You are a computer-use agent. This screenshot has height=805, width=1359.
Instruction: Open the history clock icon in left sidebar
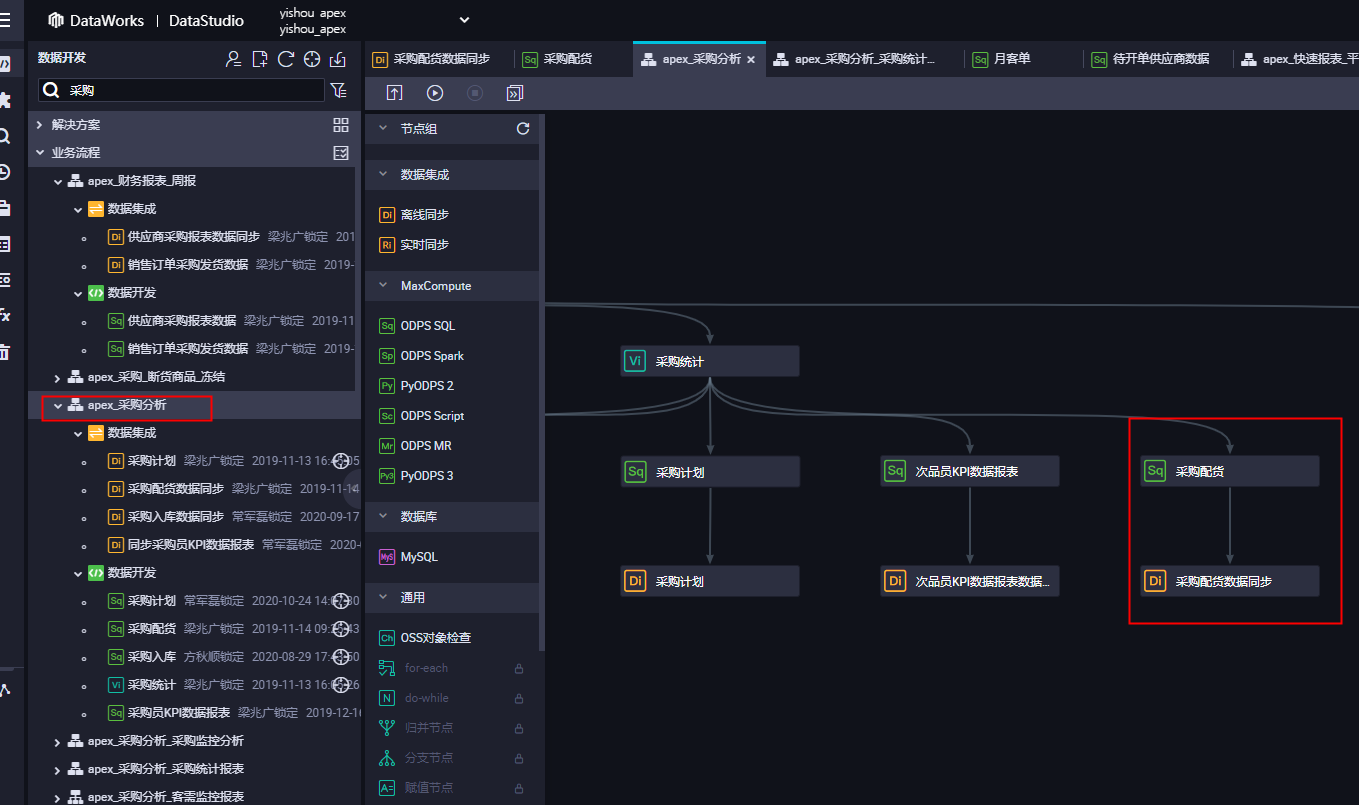tap(5, 172)
